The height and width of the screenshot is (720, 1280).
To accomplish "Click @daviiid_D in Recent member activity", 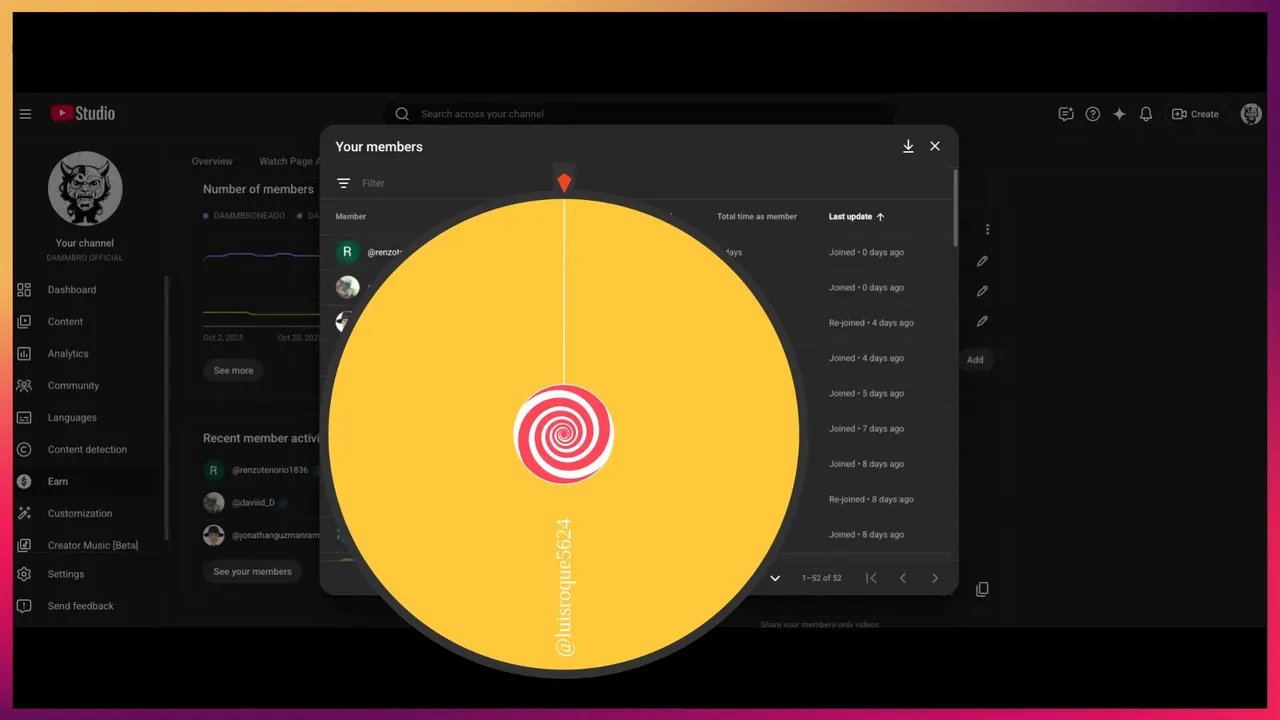I will [253, 503].
